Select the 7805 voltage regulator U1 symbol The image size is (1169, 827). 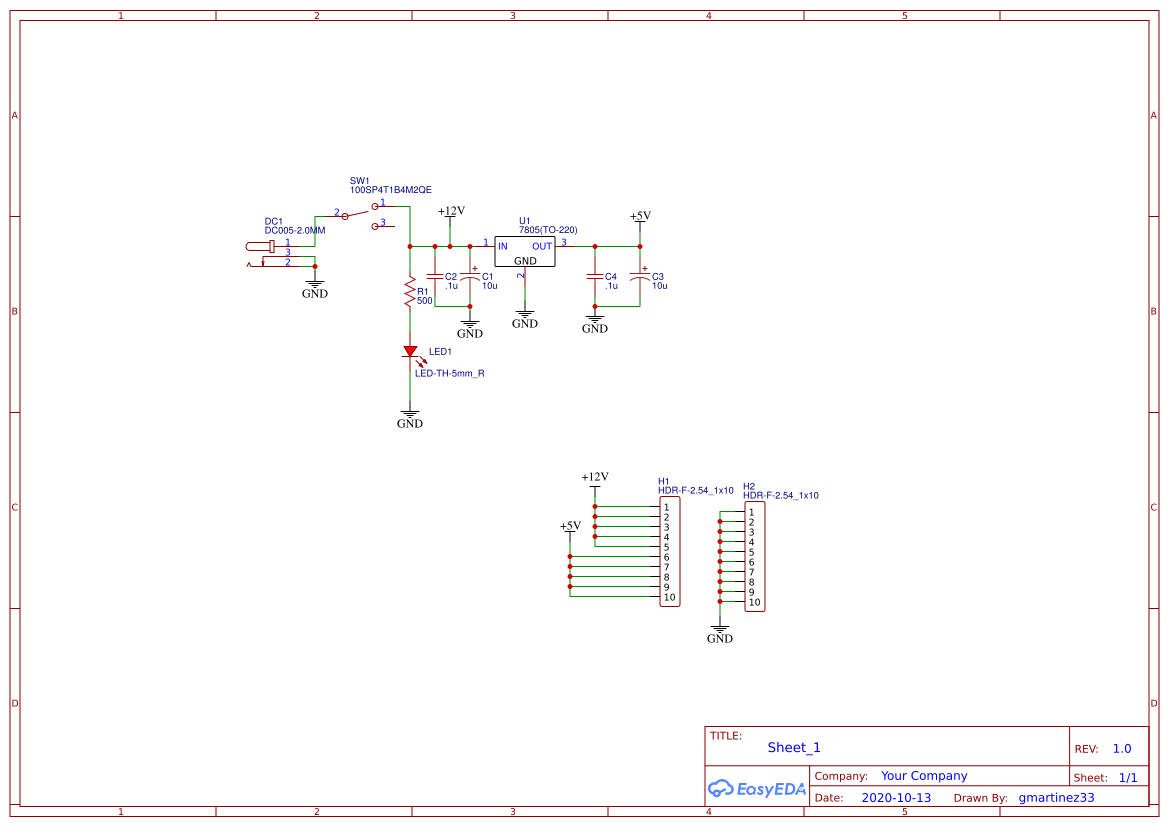tap(523, 253)
